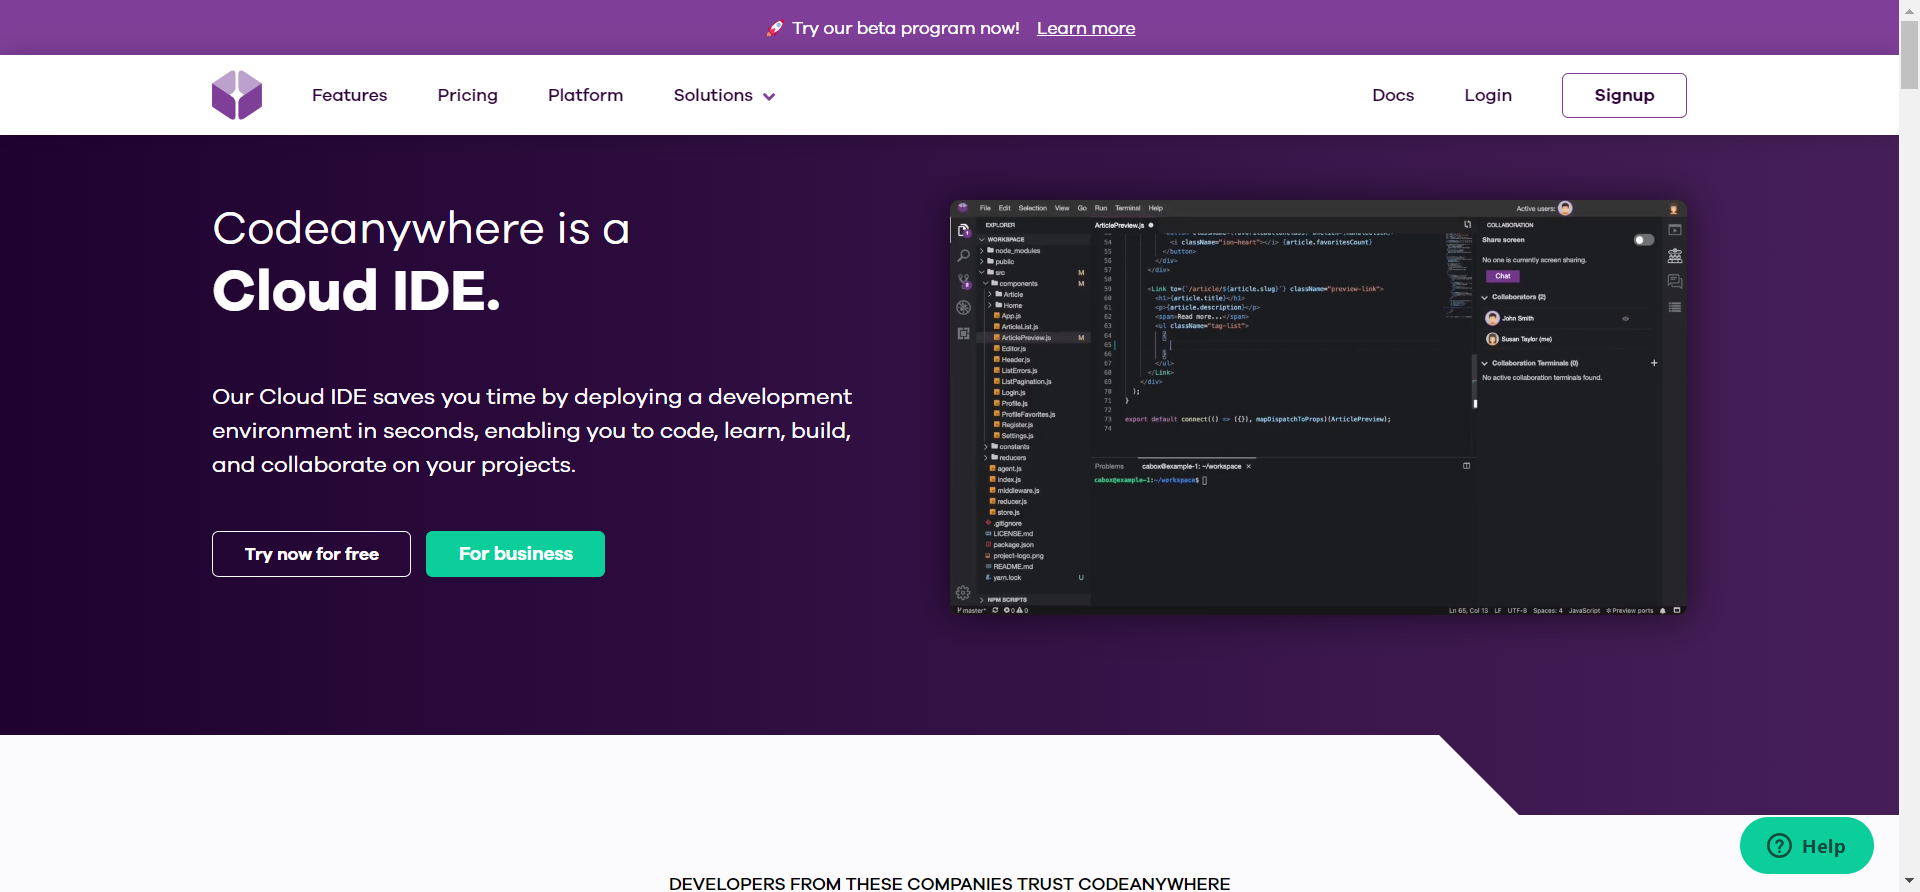The height and width of the screenshot is (892, 1920).
Task: Click the active user avatar in IDE header
Action: point(1565,208)
